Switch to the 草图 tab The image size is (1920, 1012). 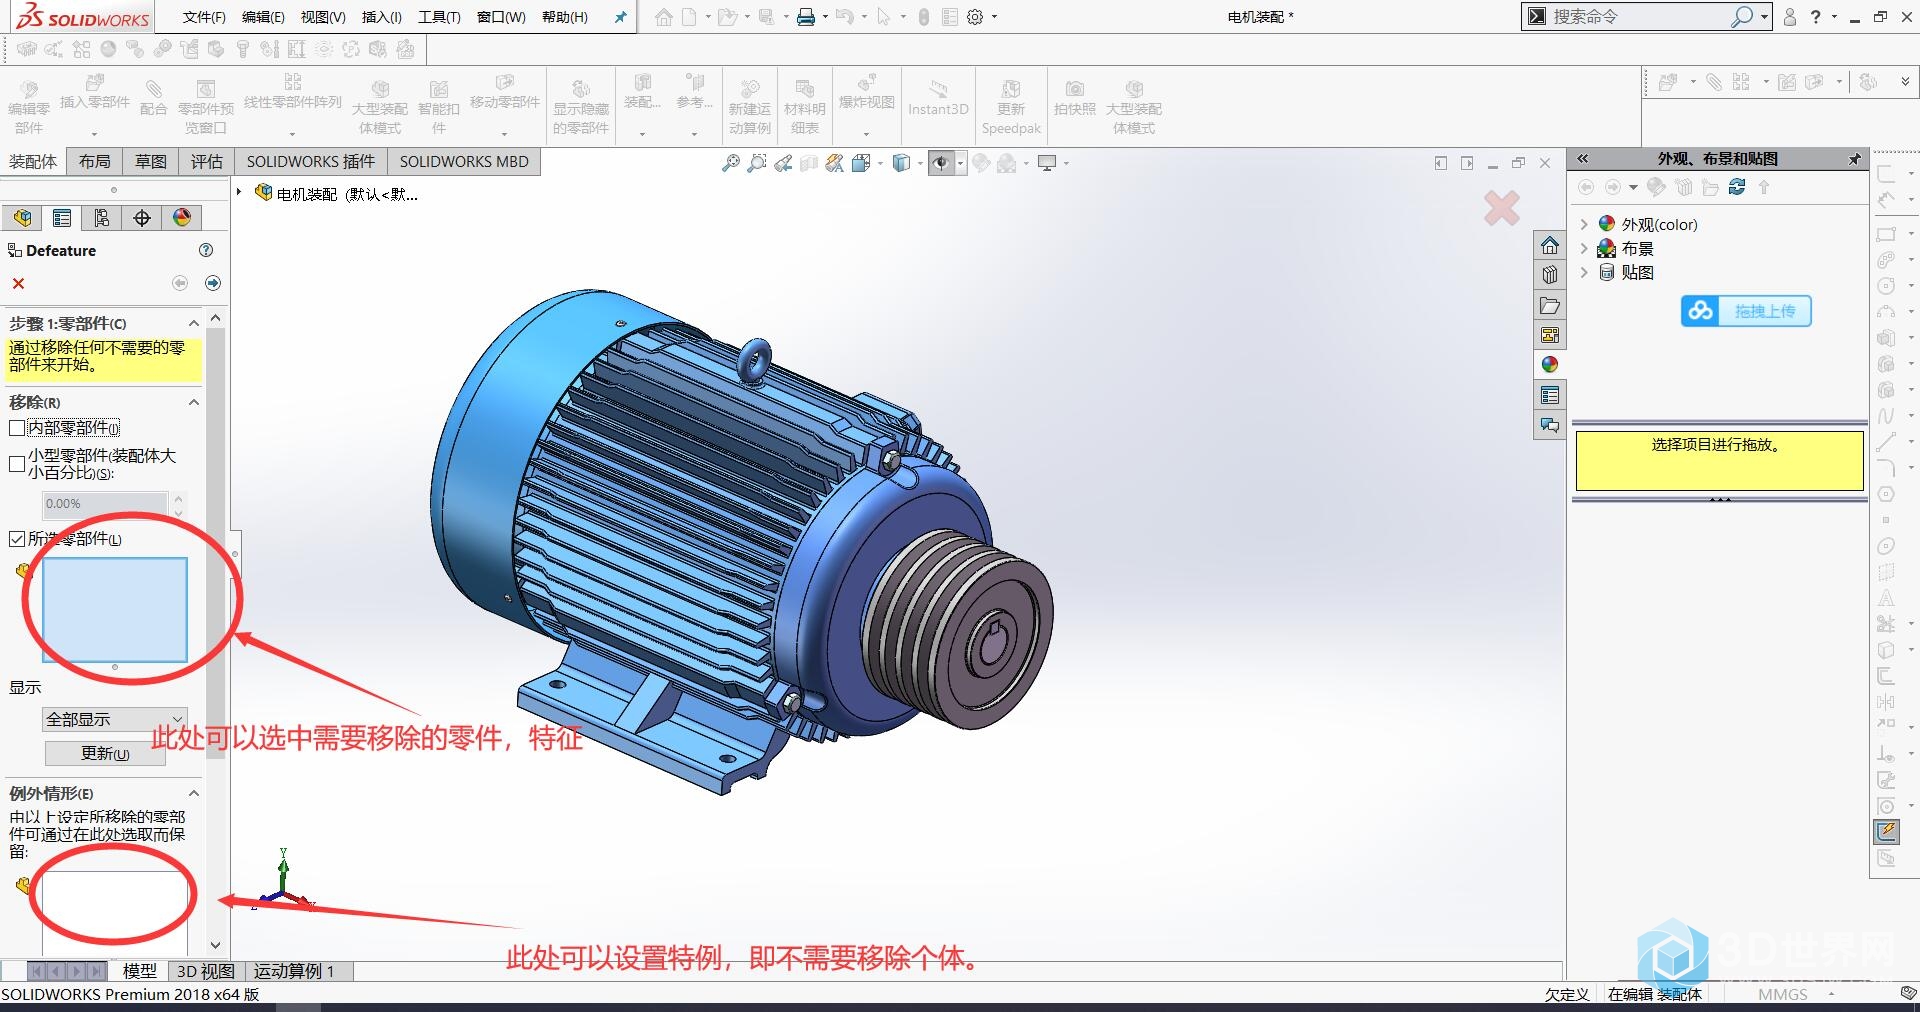[151, 161]
